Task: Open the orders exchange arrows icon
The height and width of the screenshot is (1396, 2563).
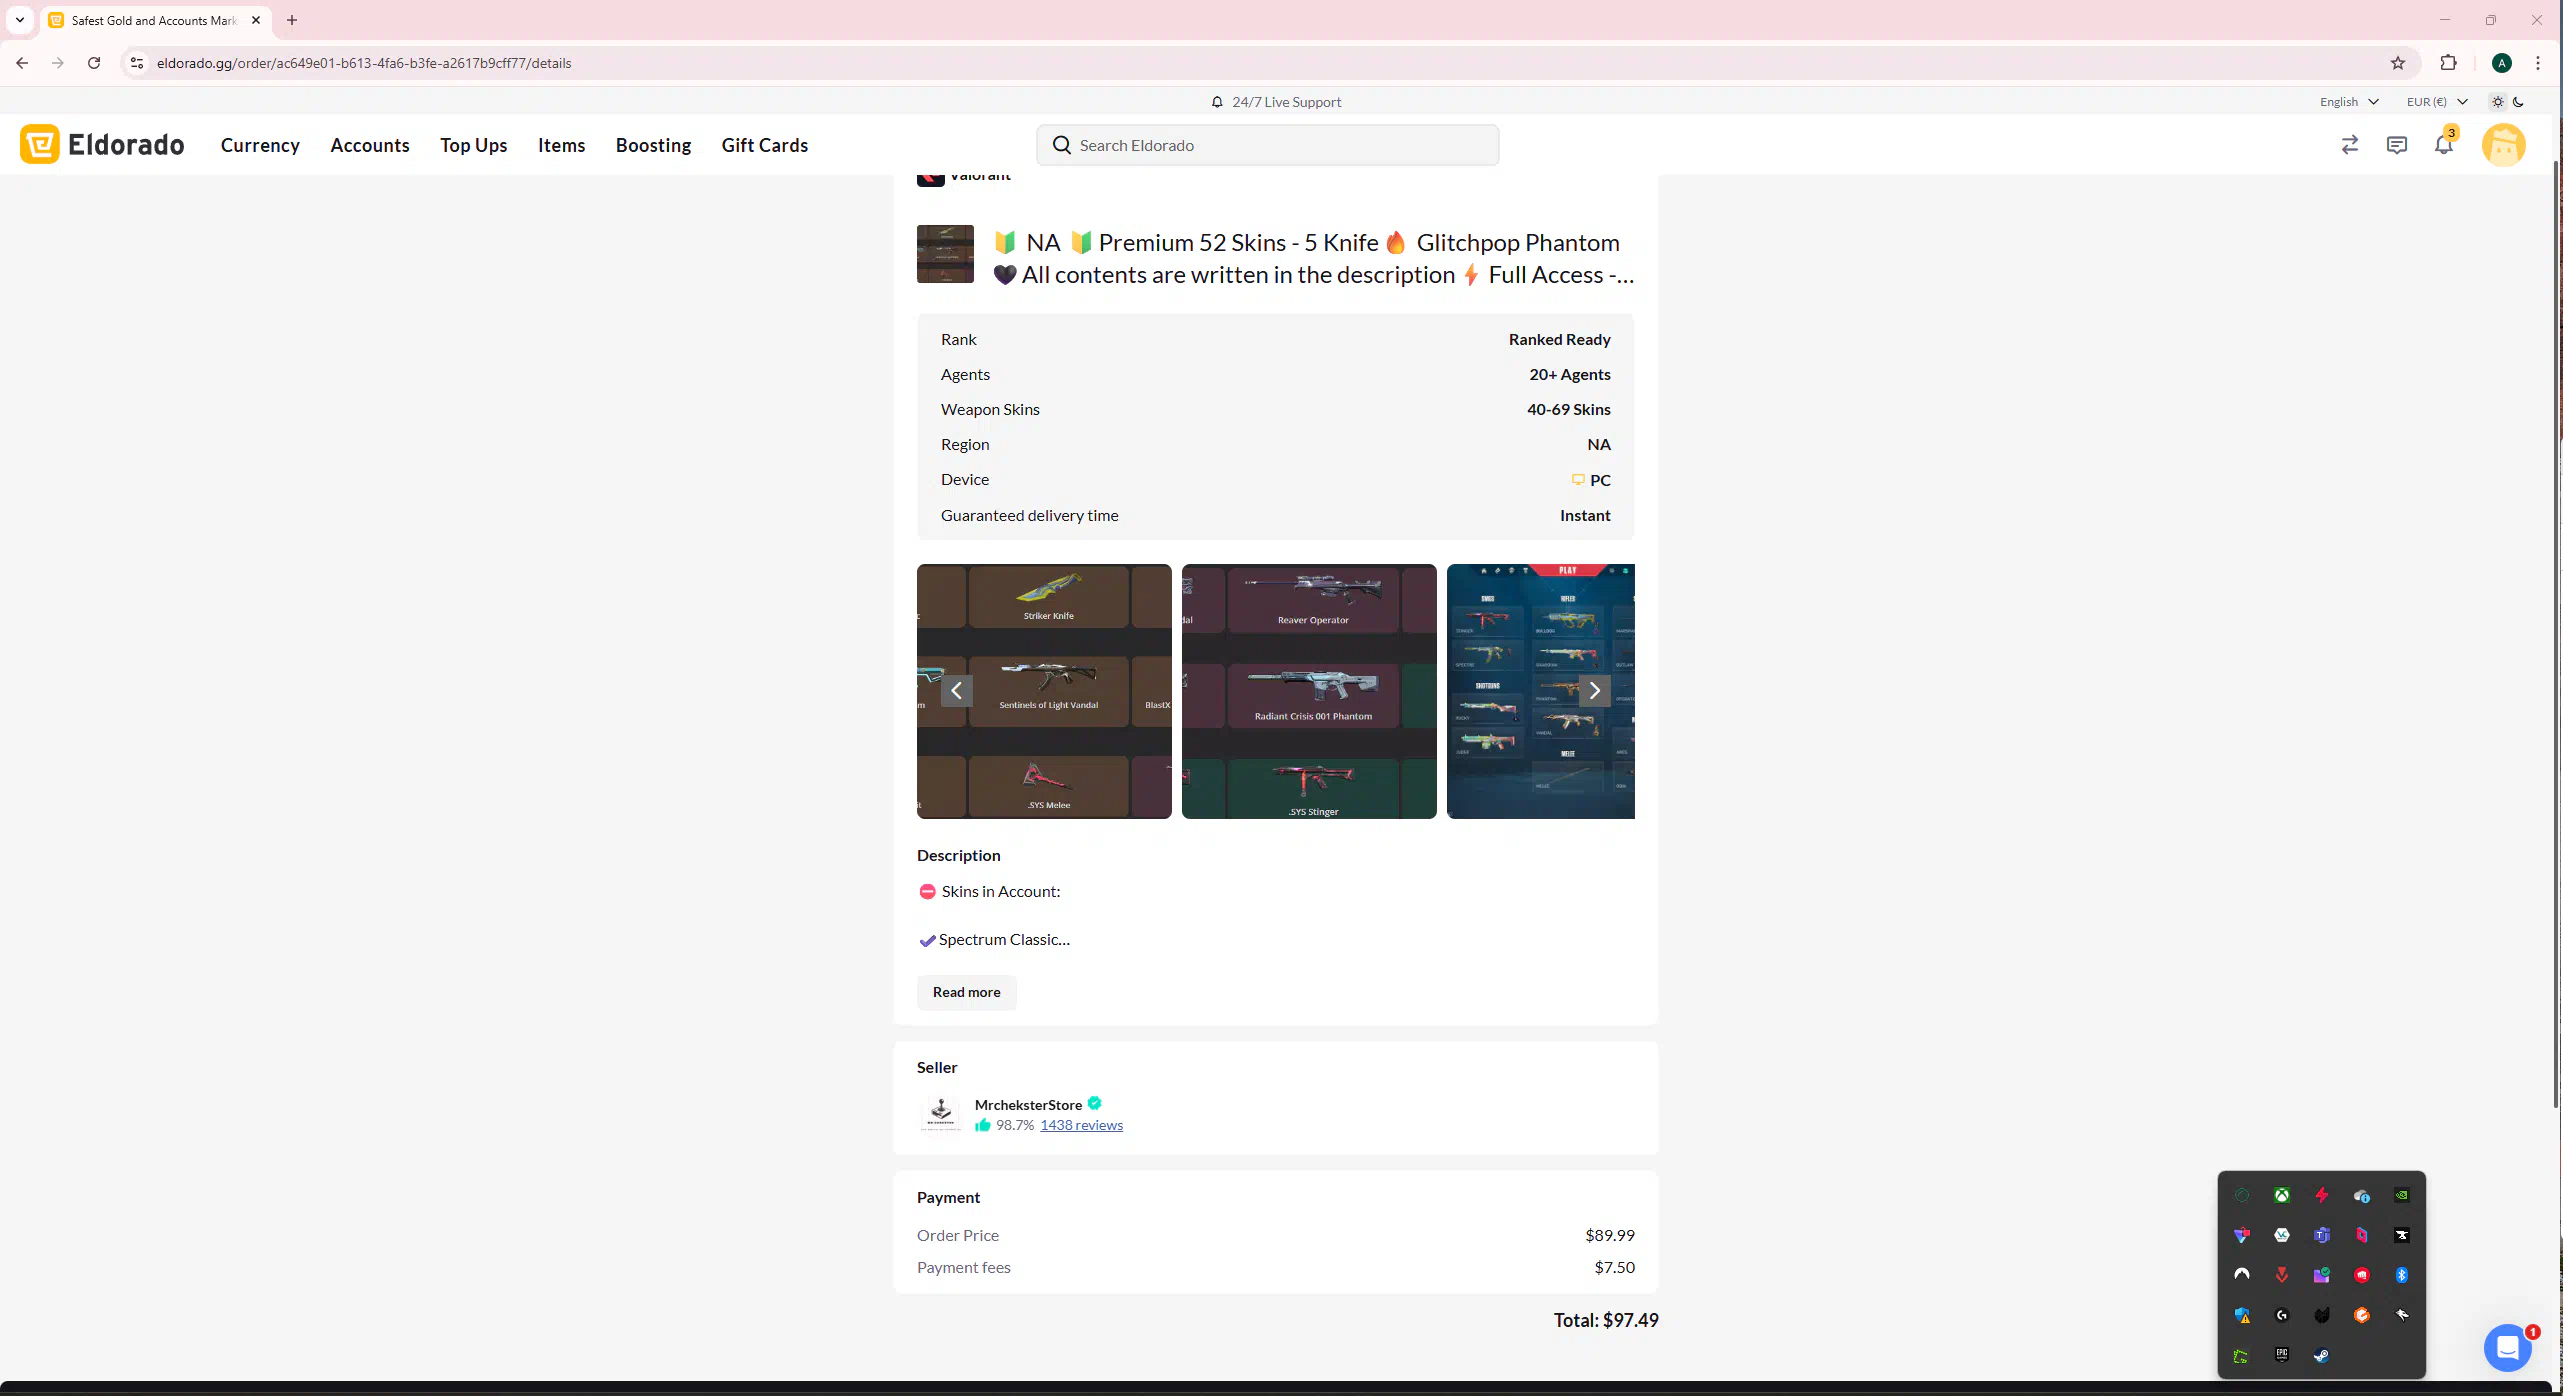Action: tap(2349, 145)
